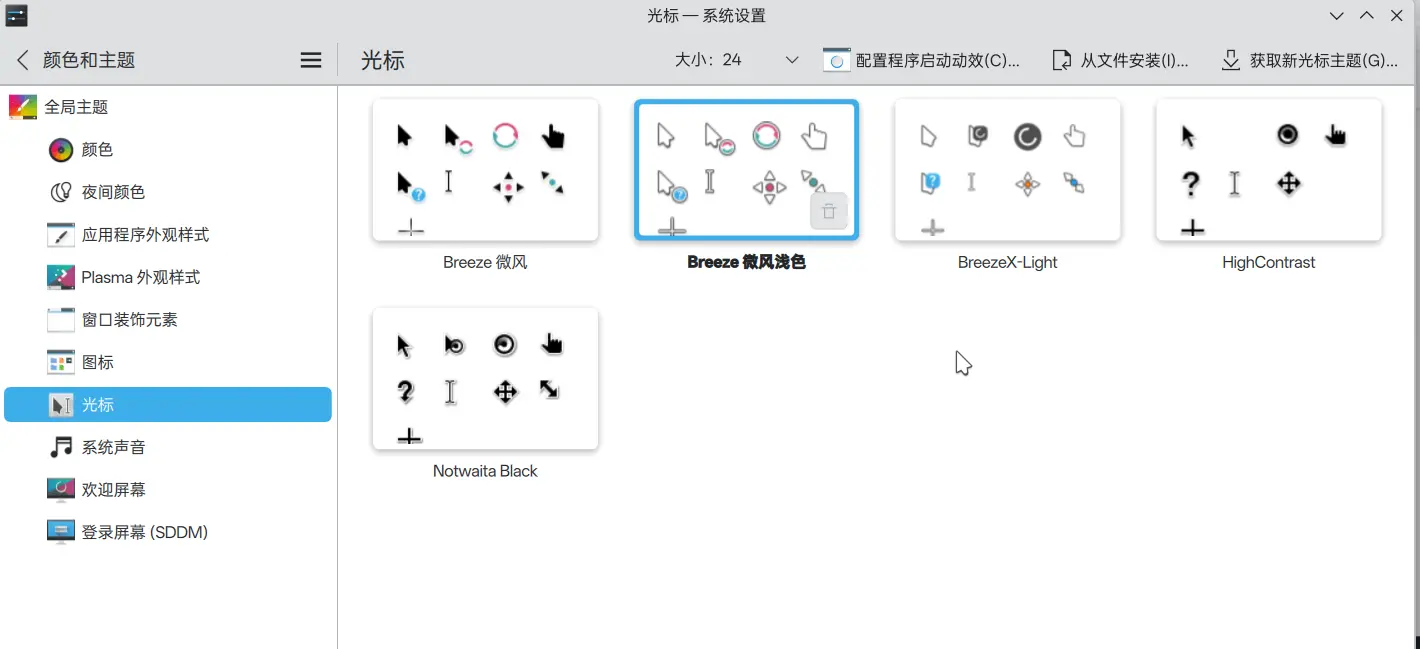Click the 光标 sidebar icon

[61, 405]
